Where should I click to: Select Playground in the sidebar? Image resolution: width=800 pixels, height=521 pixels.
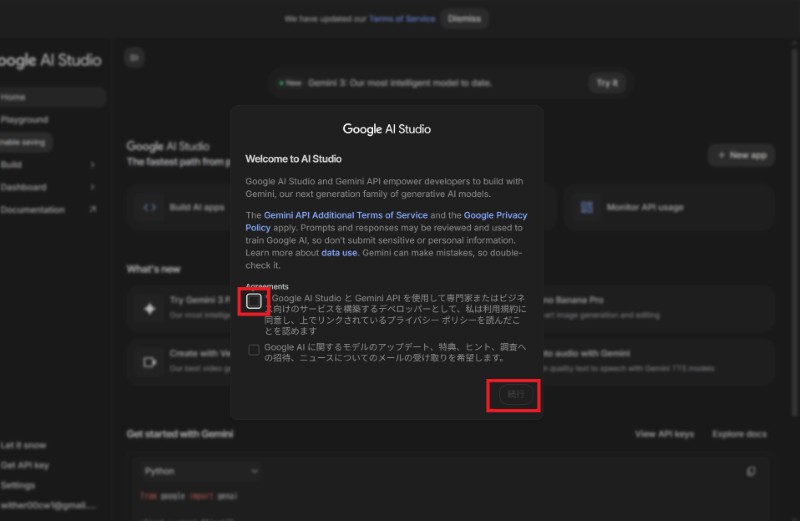click(x=25, y=120)
